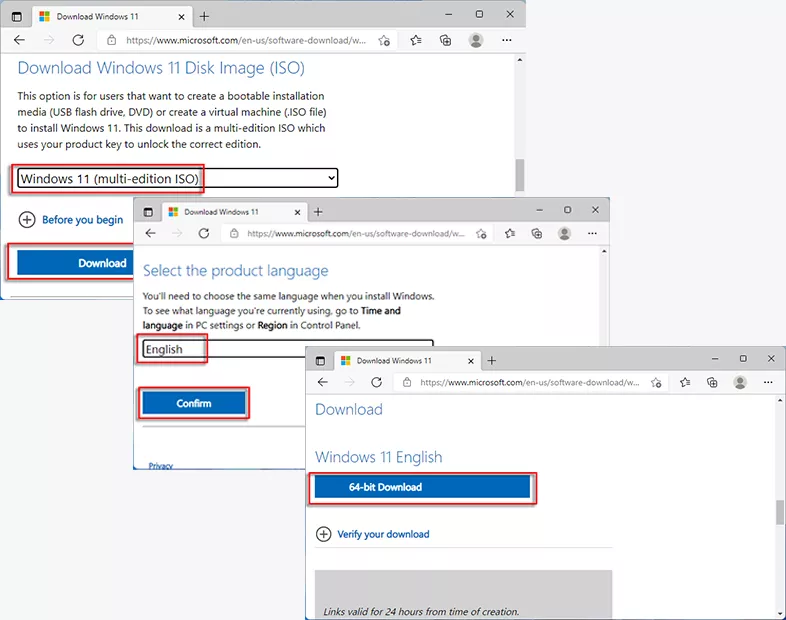Expand the Before you begin section
This screenshot has width=786, height=620.
[71, 220]
